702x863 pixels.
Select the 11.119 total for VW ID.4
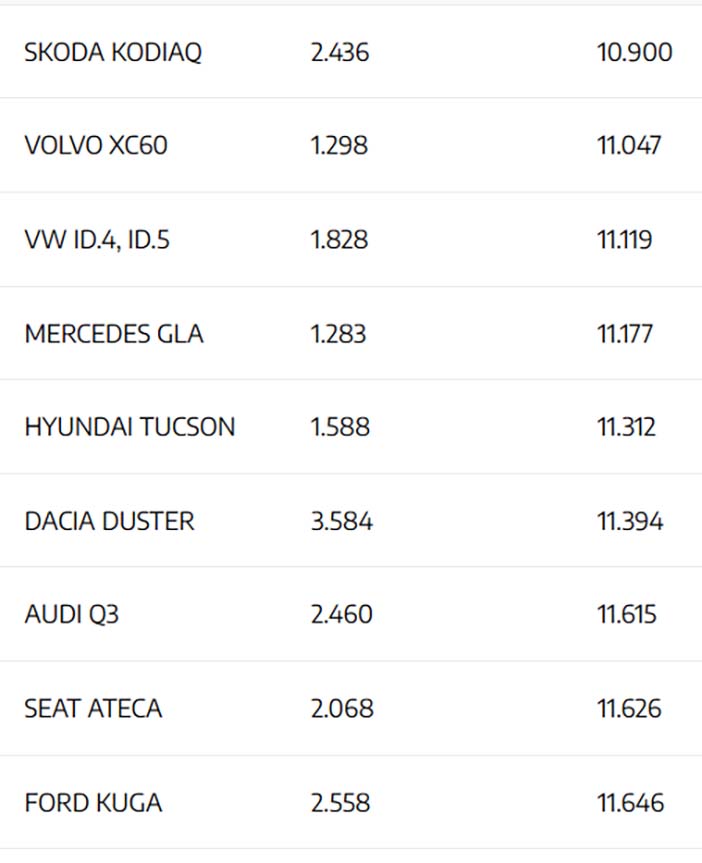pos(625,240)
